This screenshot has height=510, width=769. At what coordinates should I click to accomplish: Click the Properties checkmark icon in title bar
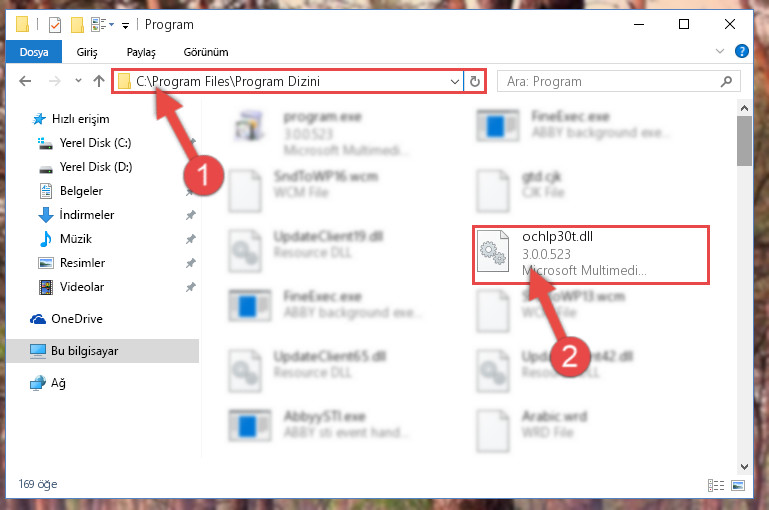(x=55, y=25)
